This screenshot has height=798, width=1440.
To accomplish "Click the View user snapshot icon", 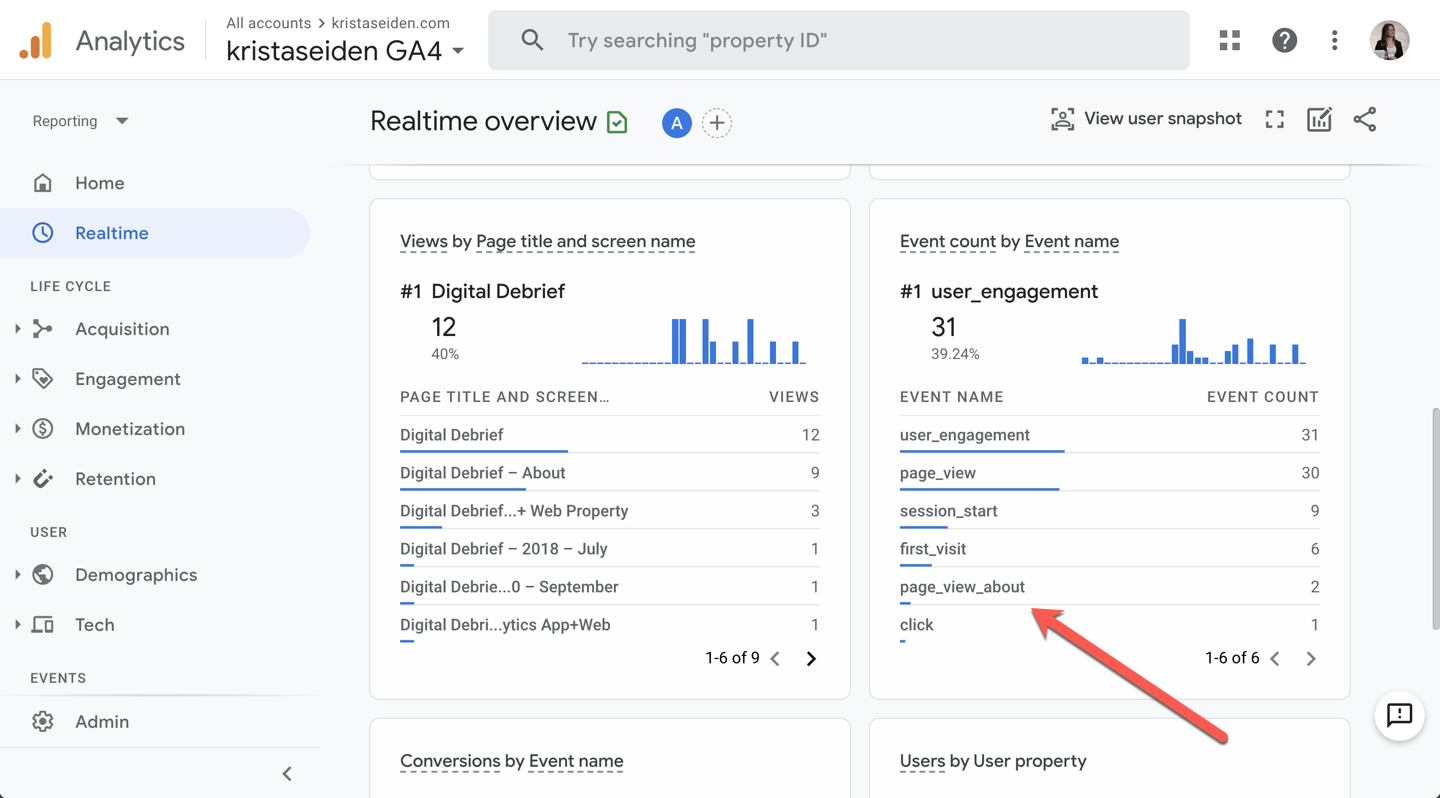I will pyautogui.click(x=1062, y=119).
